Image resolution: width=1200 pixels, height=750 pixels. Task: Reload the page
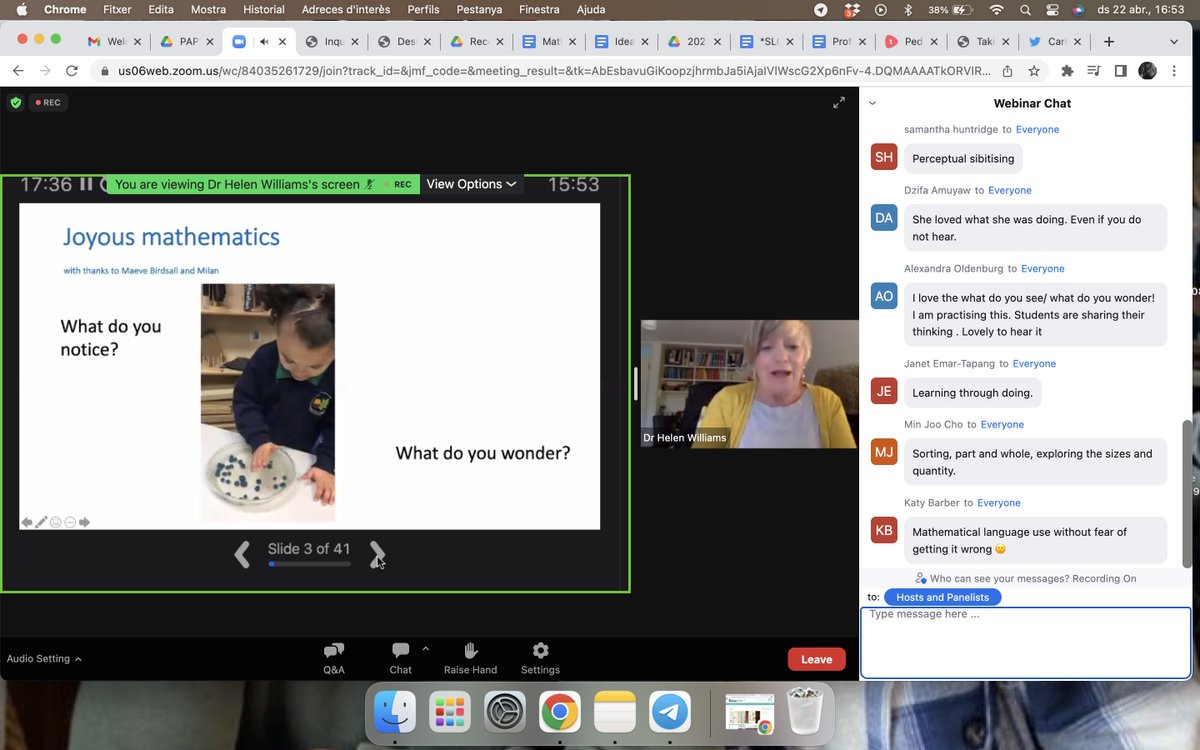point(71,71)
